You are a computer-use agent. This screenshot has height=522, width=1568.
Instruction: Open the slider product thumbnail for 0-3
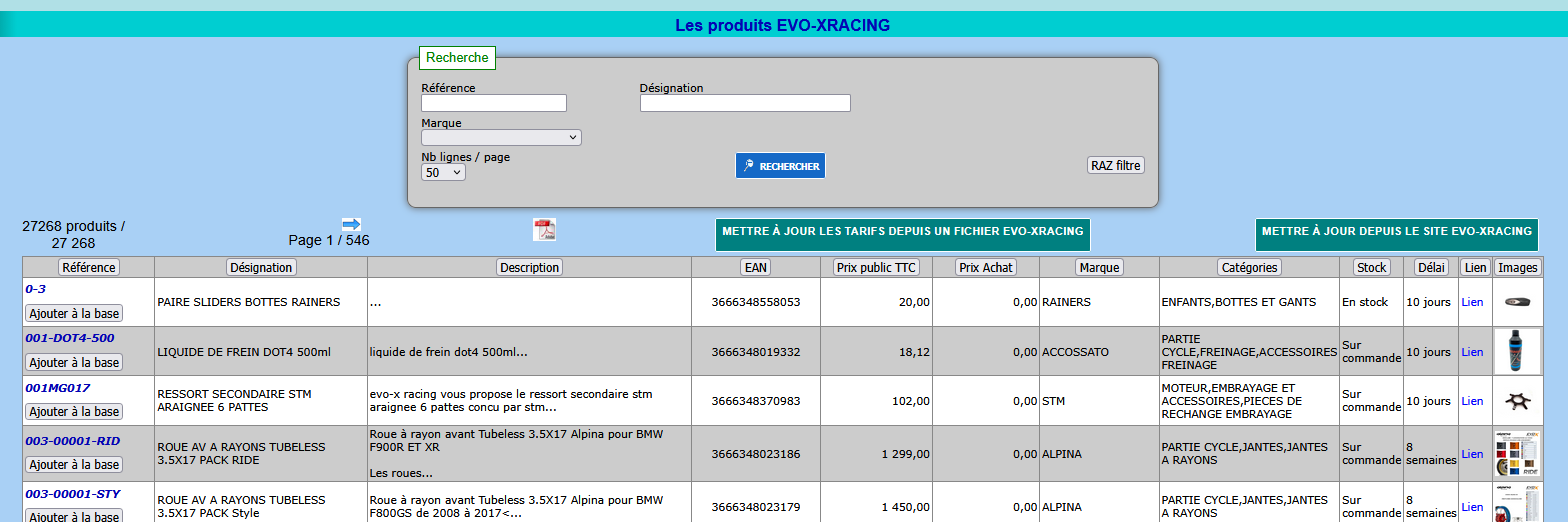1517,302
